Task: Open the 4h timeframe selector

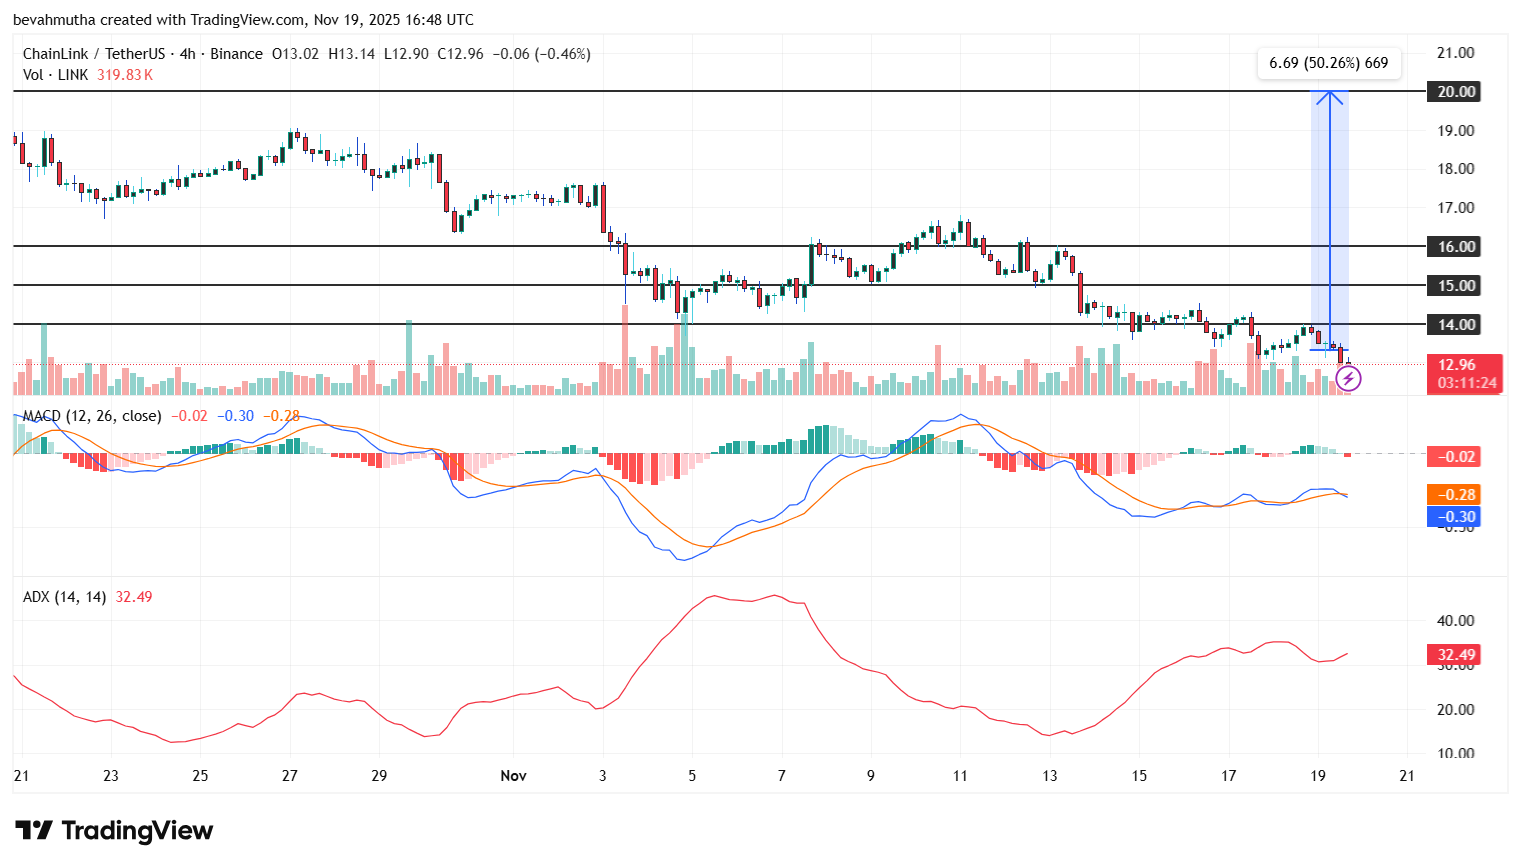Action: pos(188,54)
